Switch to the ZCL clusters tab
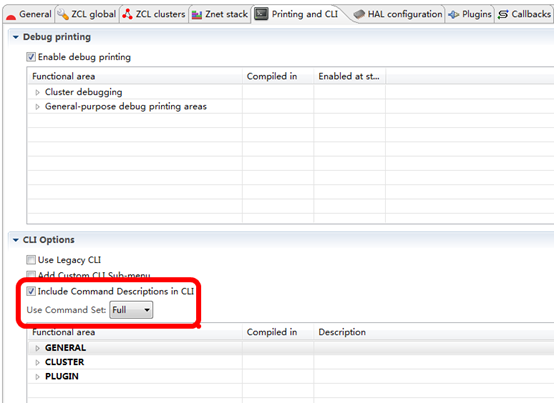Screen dimensions: 554x403 (x=154, y=14)
